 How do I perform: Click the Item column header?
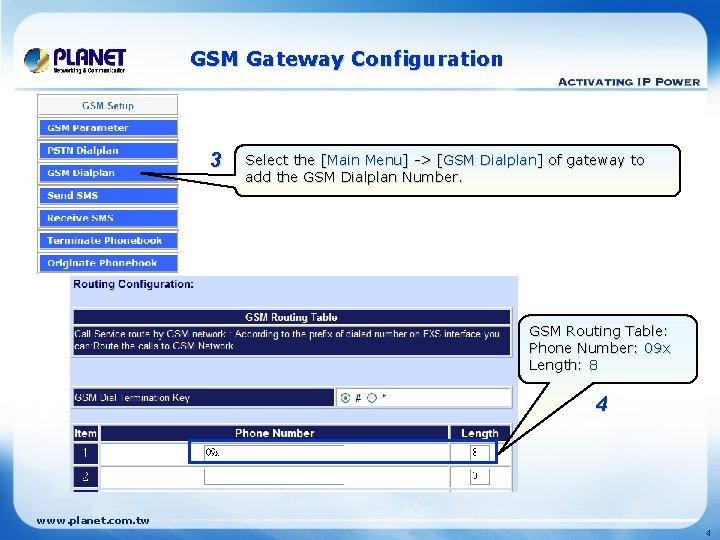tap(85, 433)
